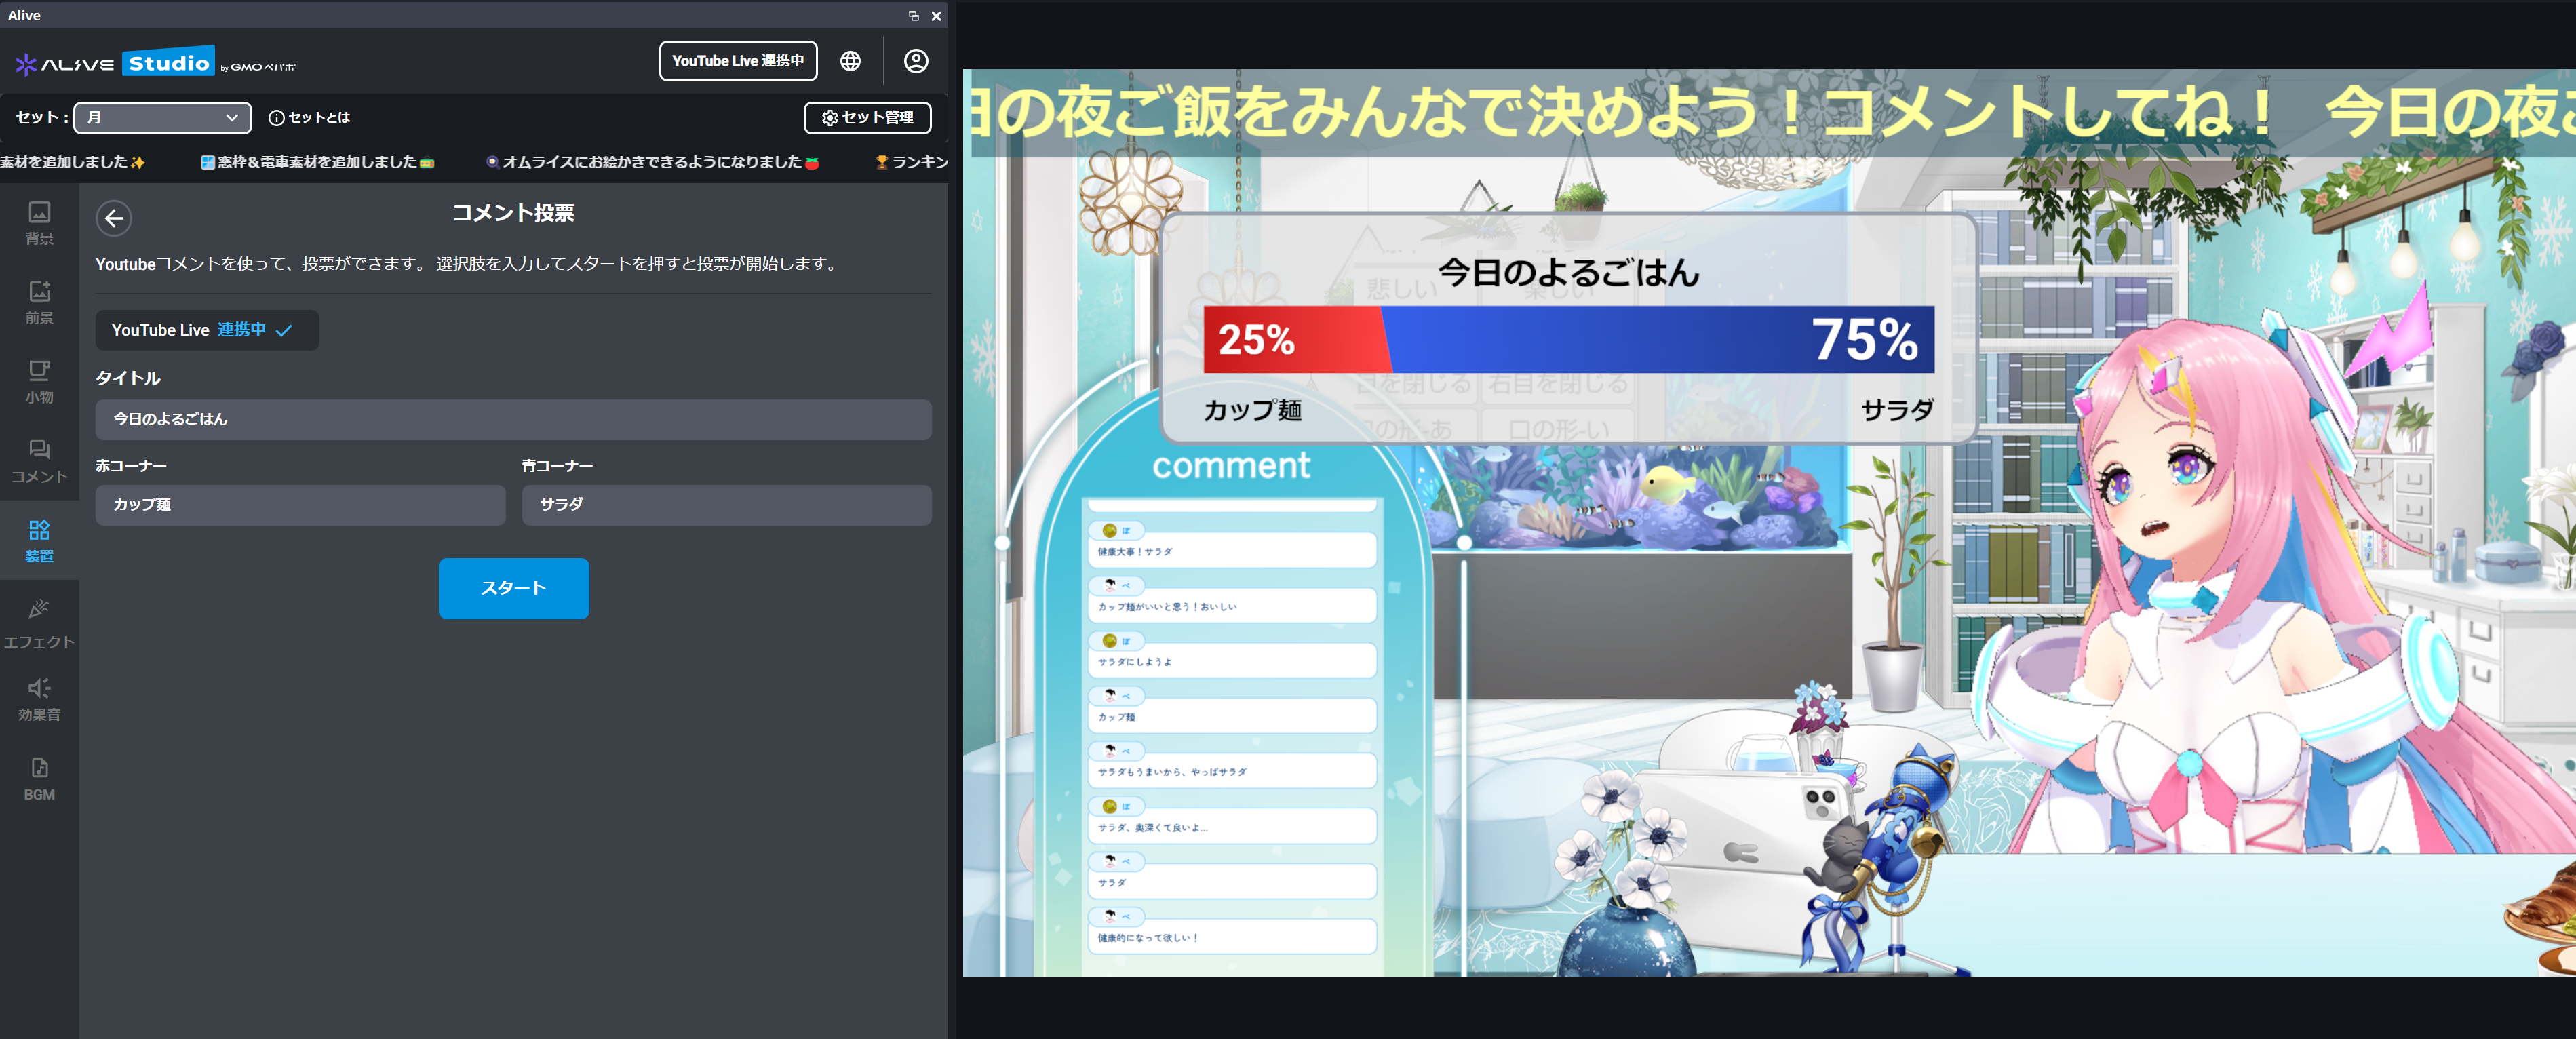Select the 前景 (foreground) panel icon

coord(39,300)
